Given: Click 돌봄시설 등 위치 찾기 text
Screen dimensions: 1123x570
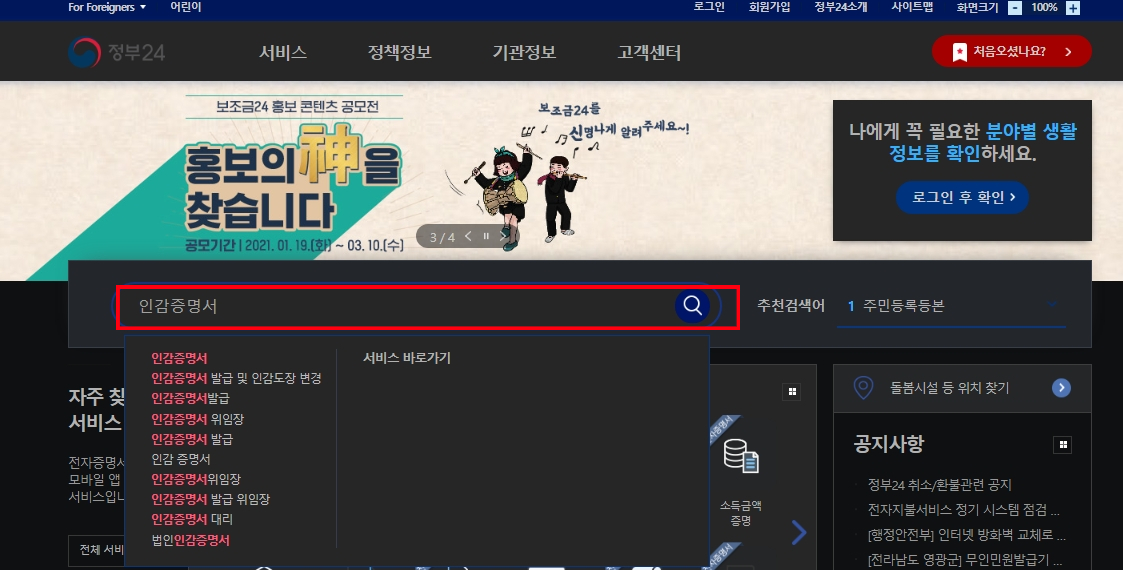Looking at the screenshot, I should [949, 388].
